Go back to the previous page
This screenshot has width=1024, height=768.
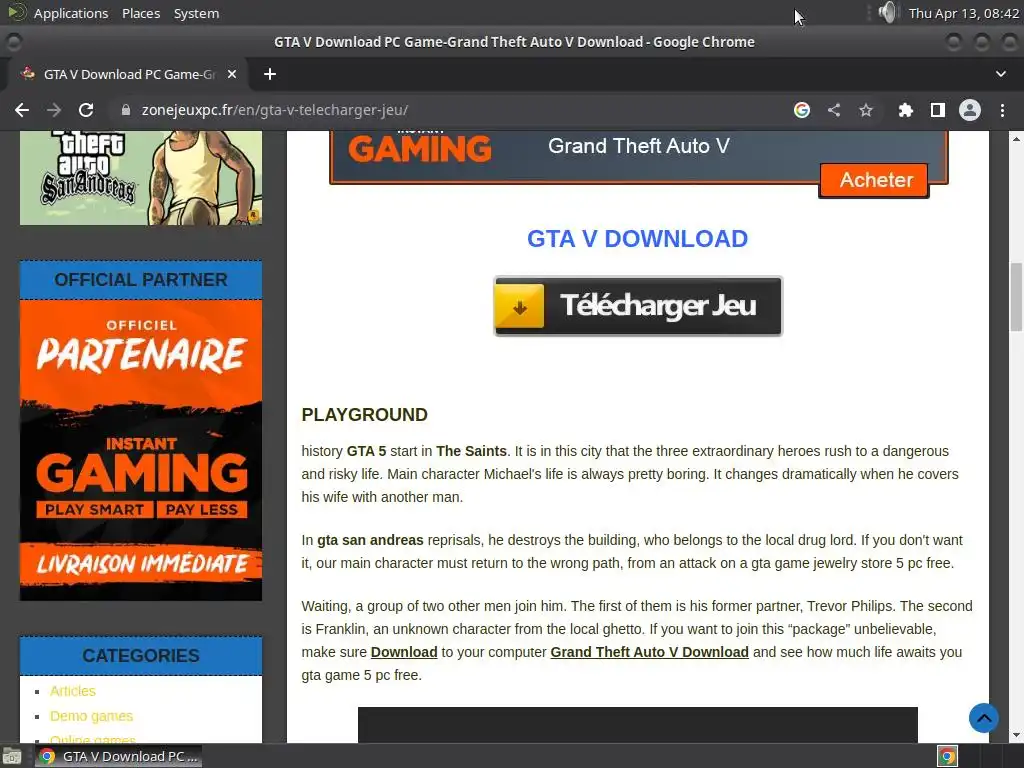22,110
